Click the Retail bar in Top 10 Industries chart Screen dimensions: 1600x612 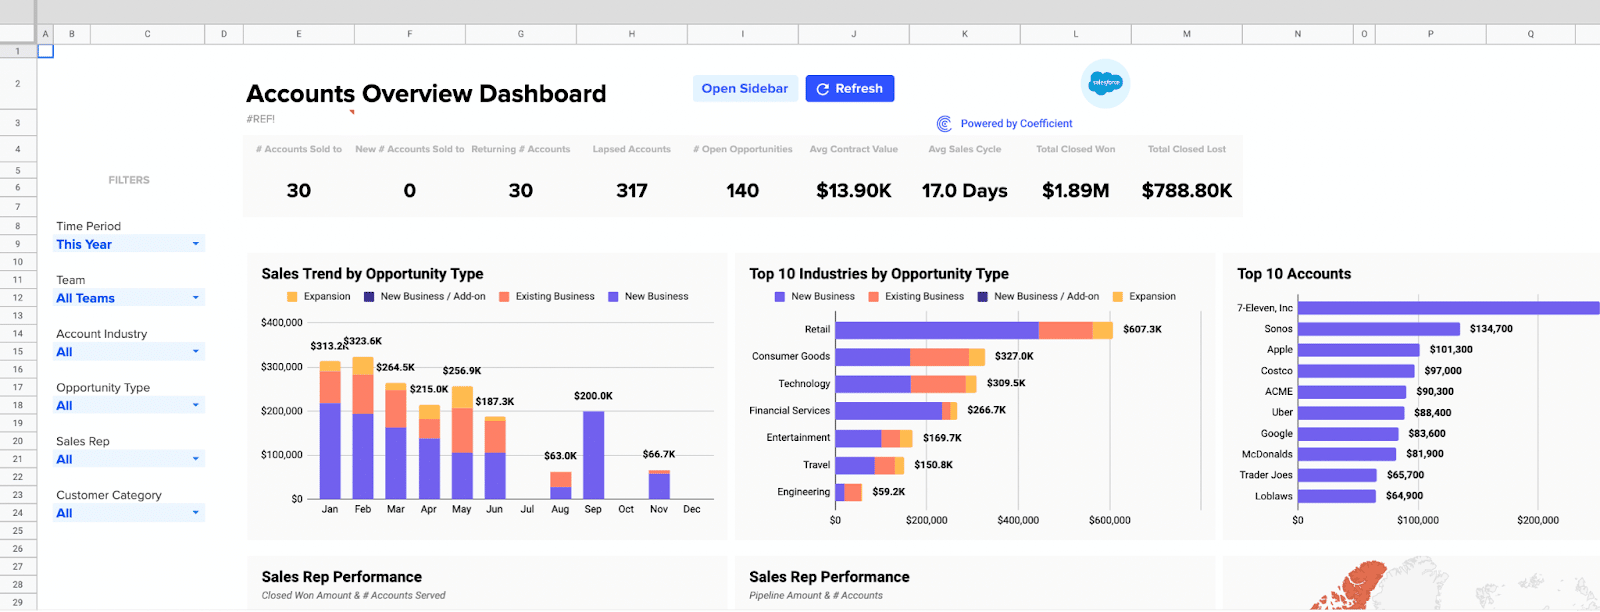936,330
